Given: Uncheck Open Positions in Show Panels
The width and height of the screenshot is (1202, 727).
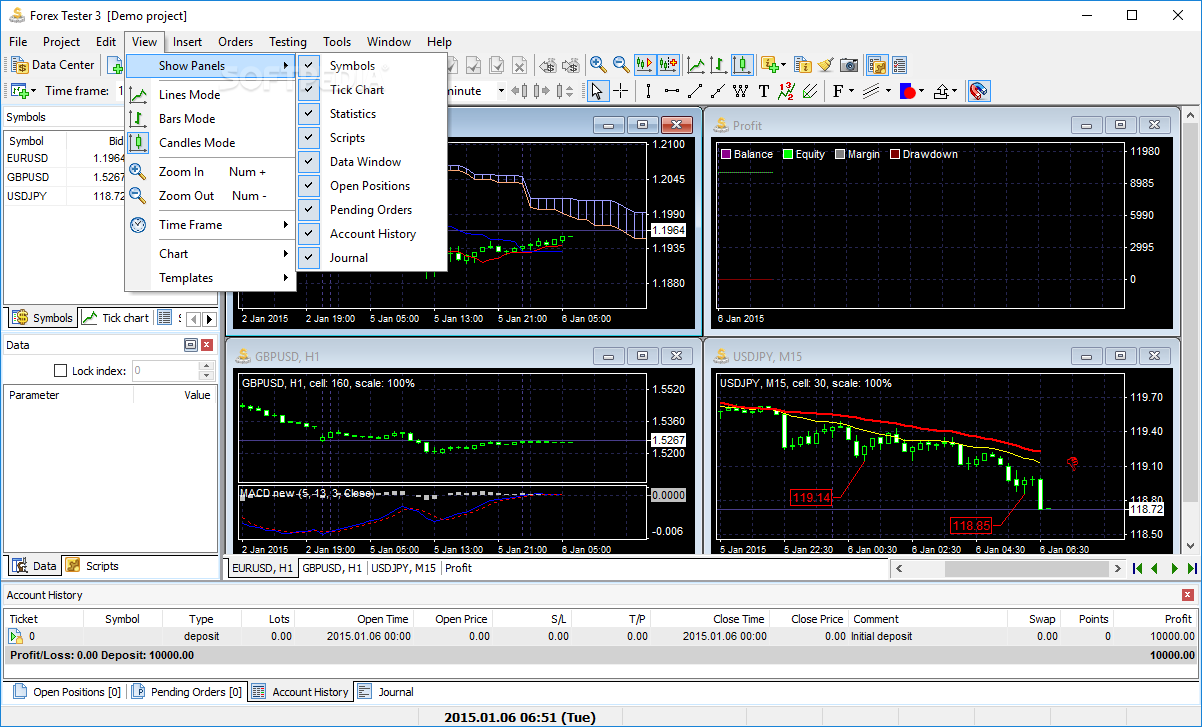Looking at the screenshot, I should [x=371, y=186].
